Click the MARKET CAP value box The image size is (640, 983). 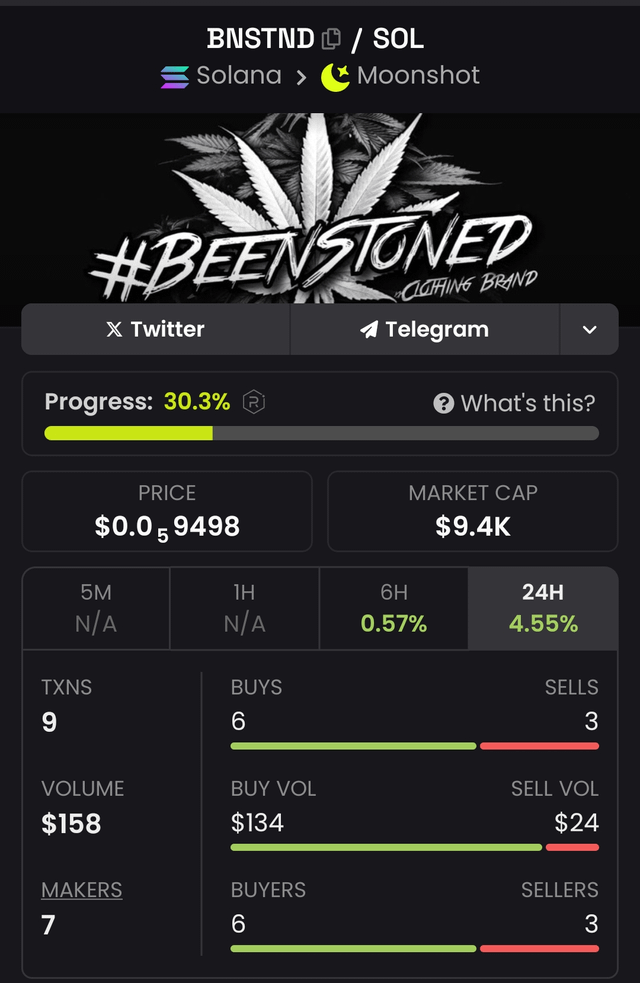473,512
